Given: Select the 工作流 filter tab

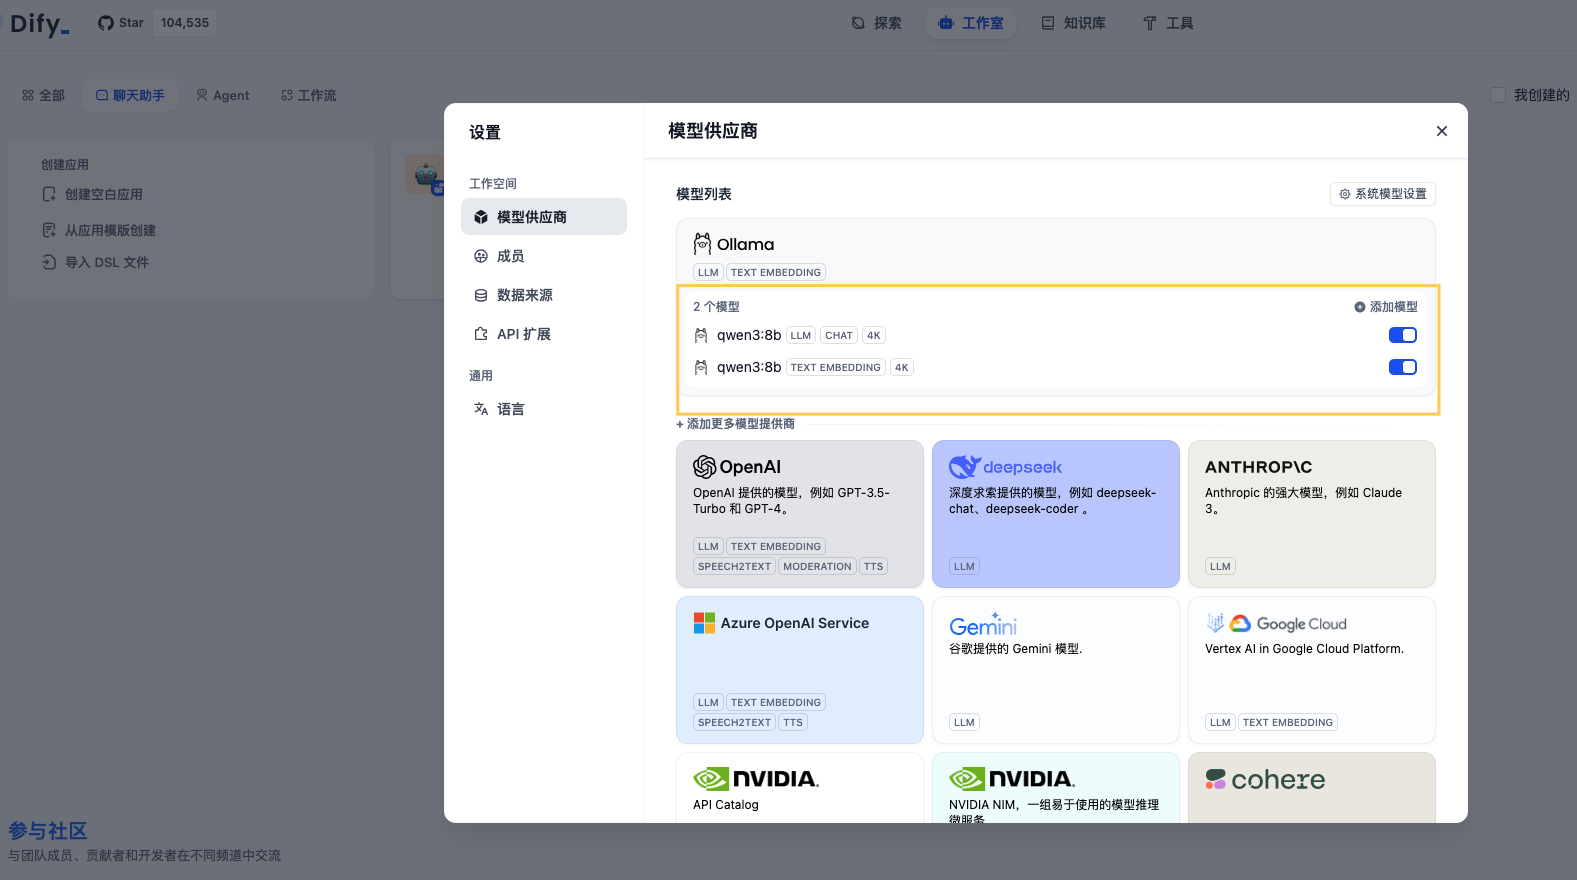Looking at the screenshot, I should click(308, 95).
